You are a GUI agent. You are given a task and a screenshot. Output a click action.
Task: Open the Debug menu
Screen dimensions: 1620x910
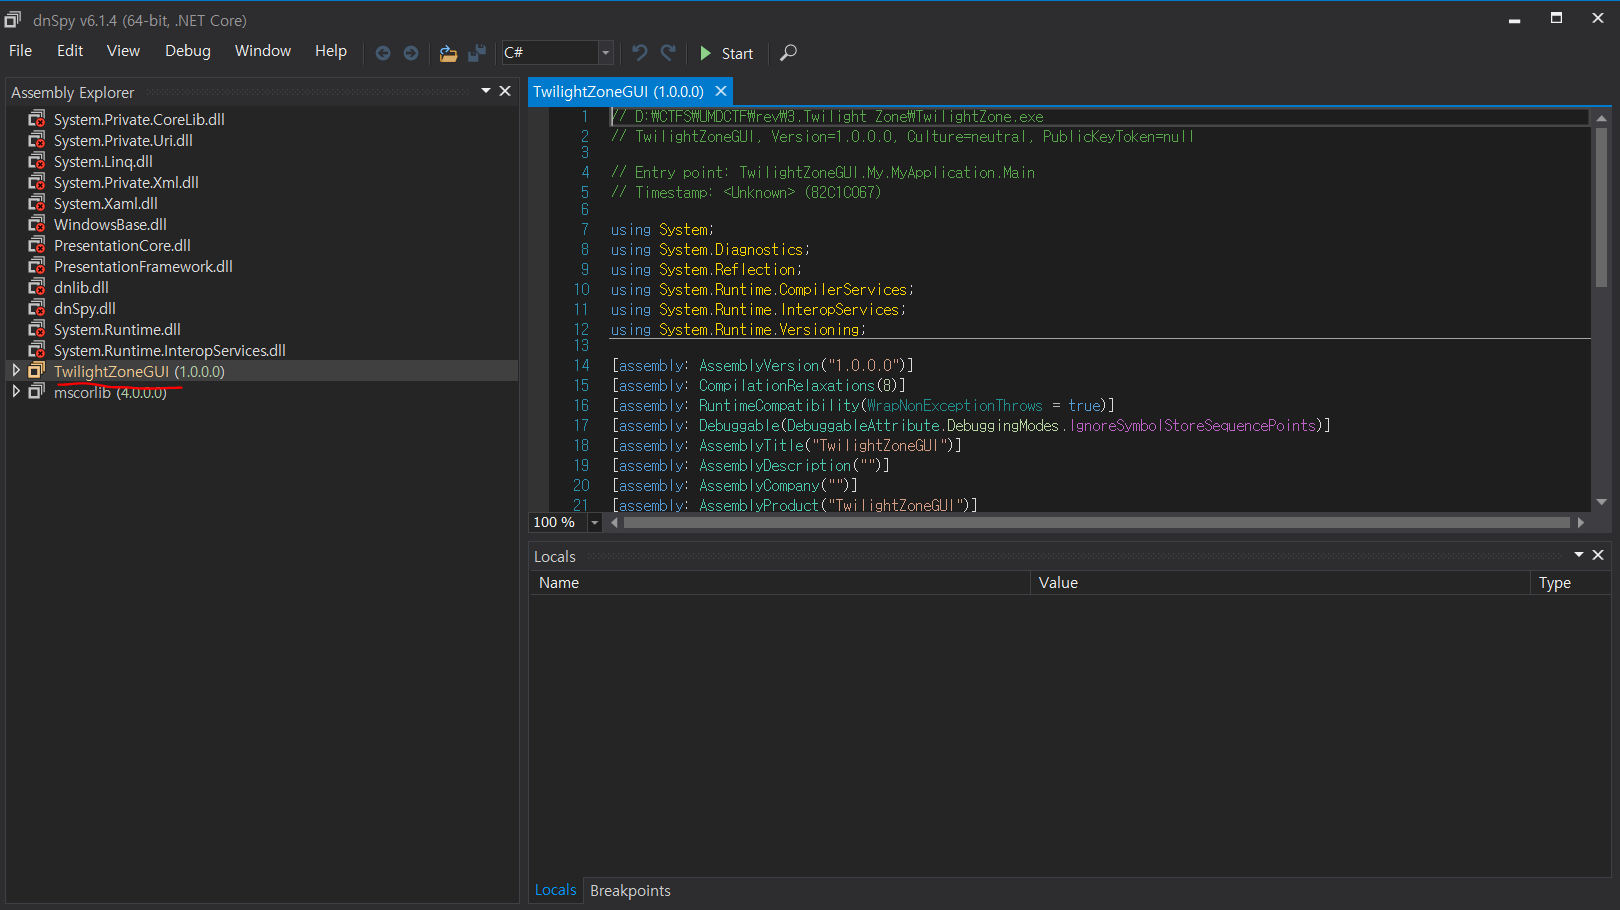tap(187, 51)
